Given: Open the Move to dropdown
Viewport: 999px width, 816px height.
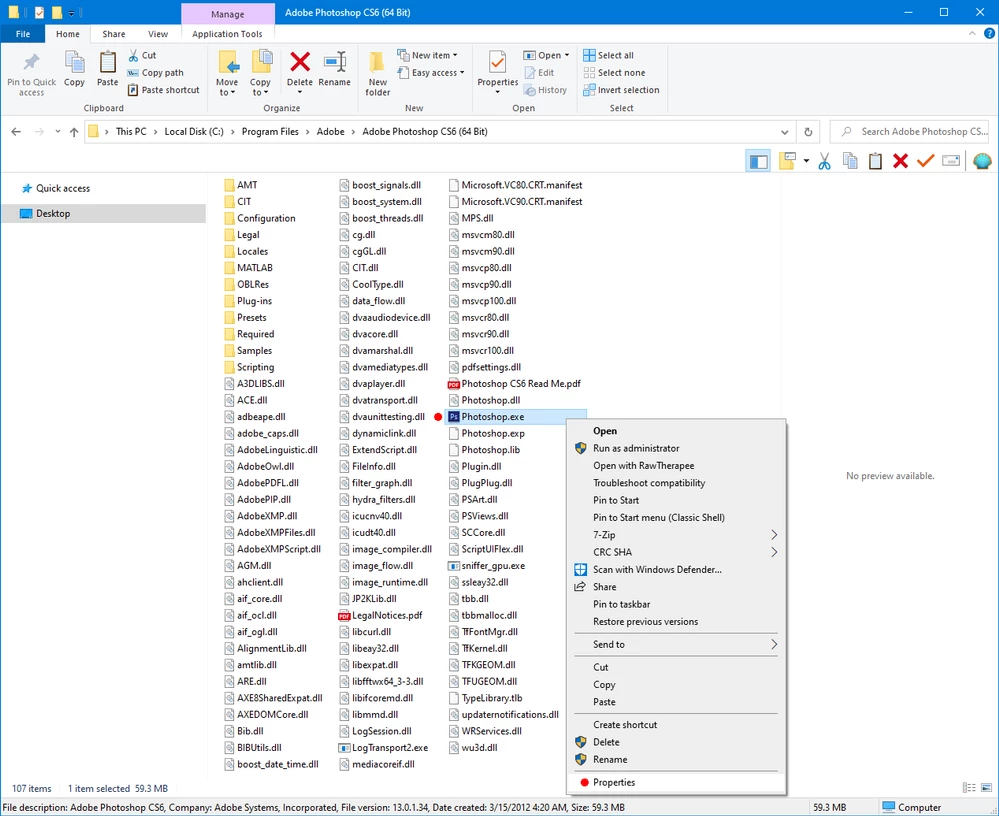Looking at the screenshot, I should (227, 87).
